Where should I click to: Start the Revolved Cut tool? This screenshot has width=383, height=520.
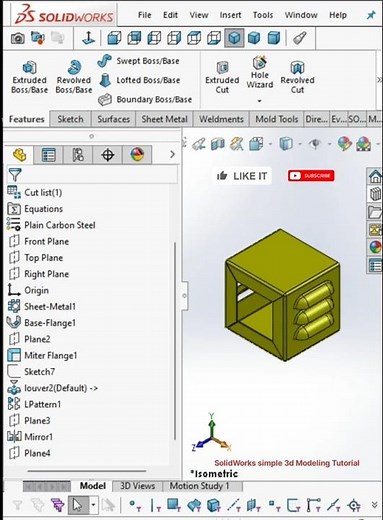coord(297,77)
